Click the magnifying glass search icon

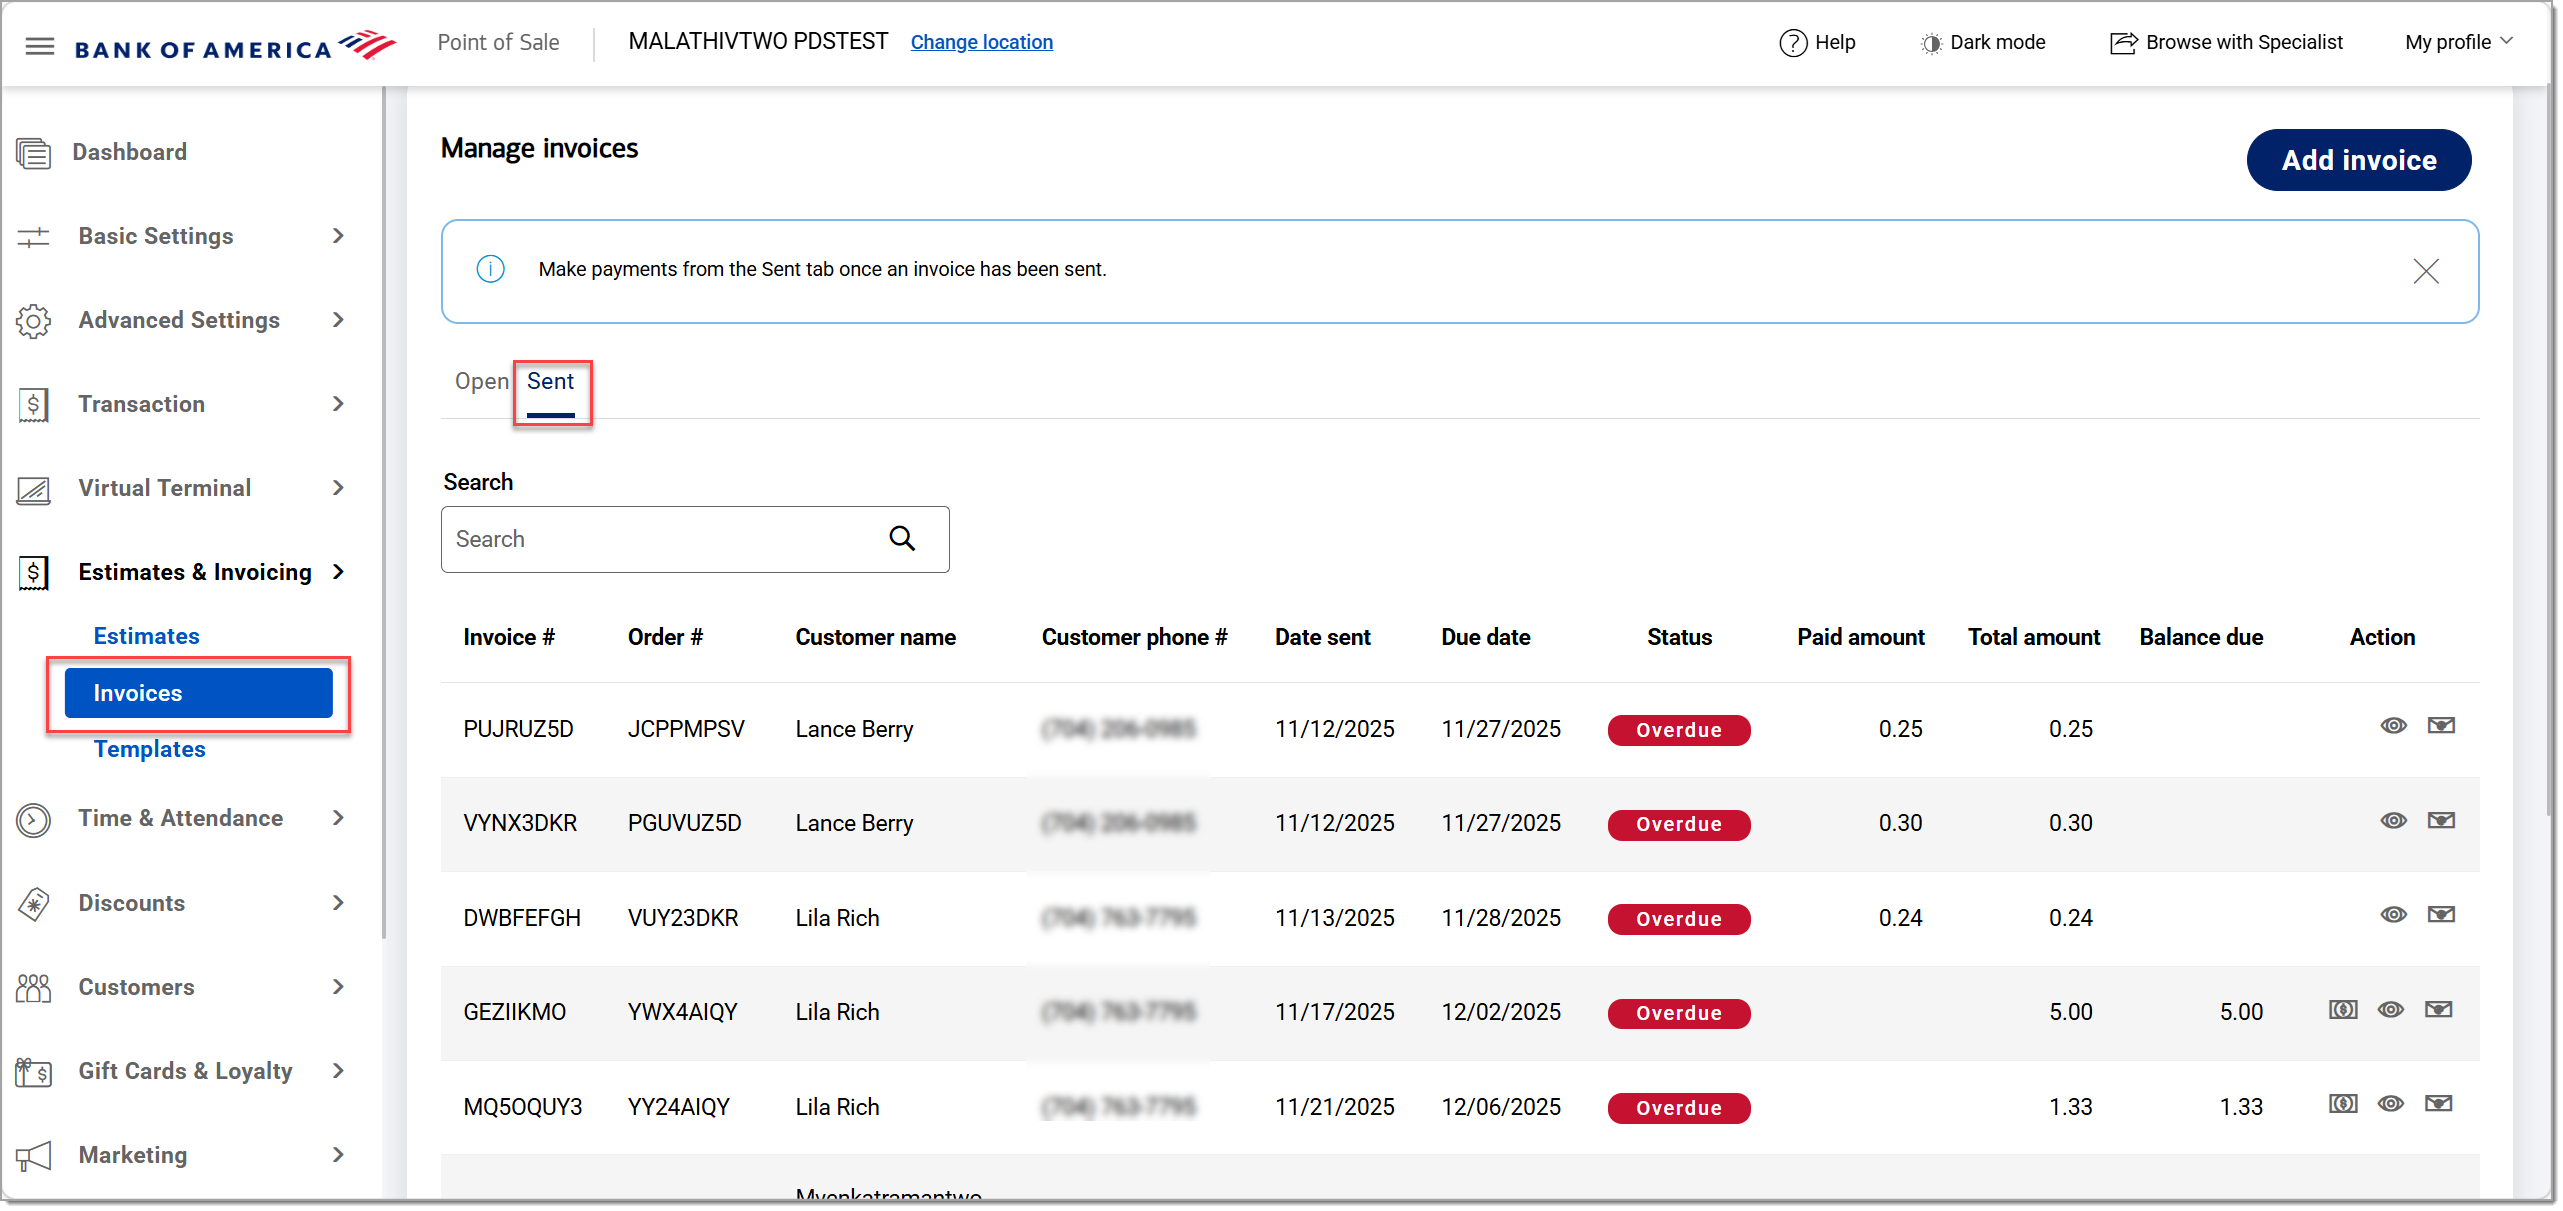(x=902, y=539)
